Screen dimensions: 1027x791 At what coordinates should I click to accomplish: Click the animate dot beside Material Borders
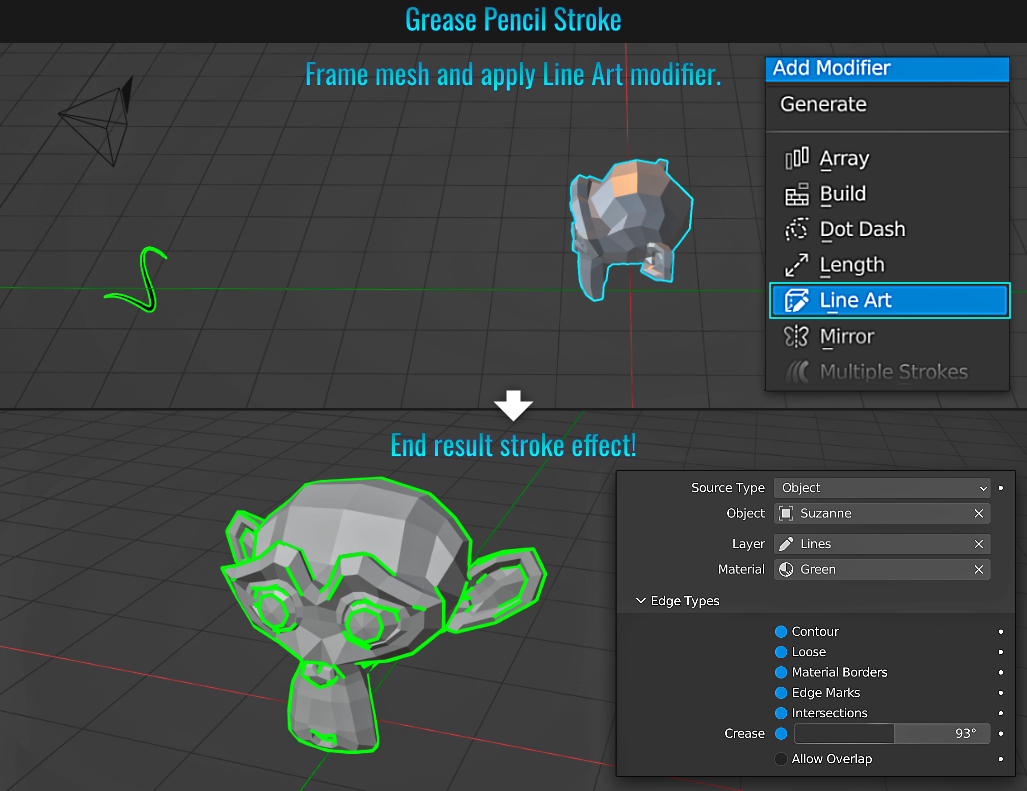1001,672
